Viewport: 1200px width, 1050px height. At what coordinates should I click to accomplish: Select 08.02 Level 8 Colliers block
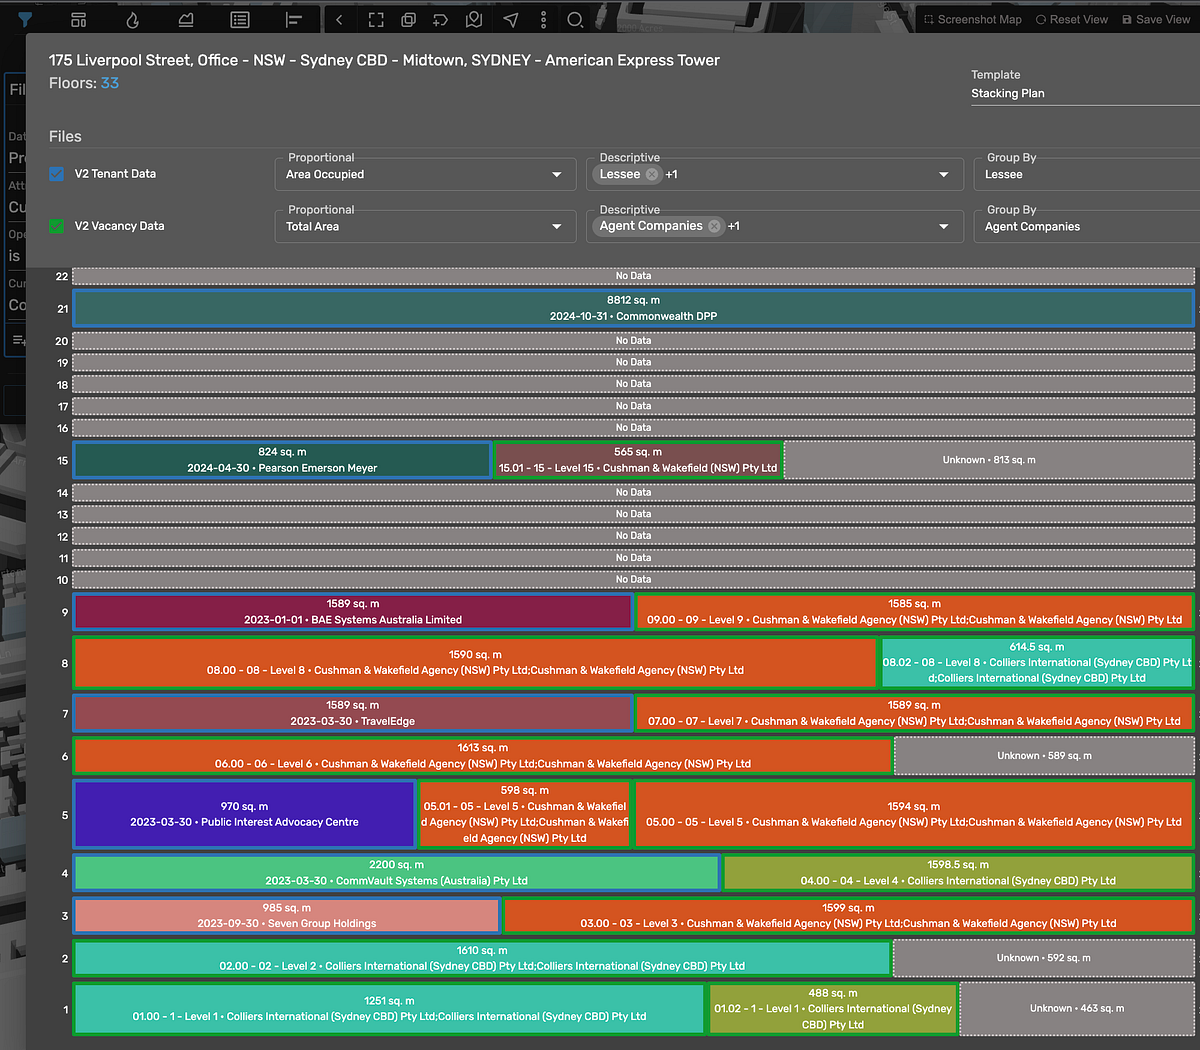(x=1037, y=662)
